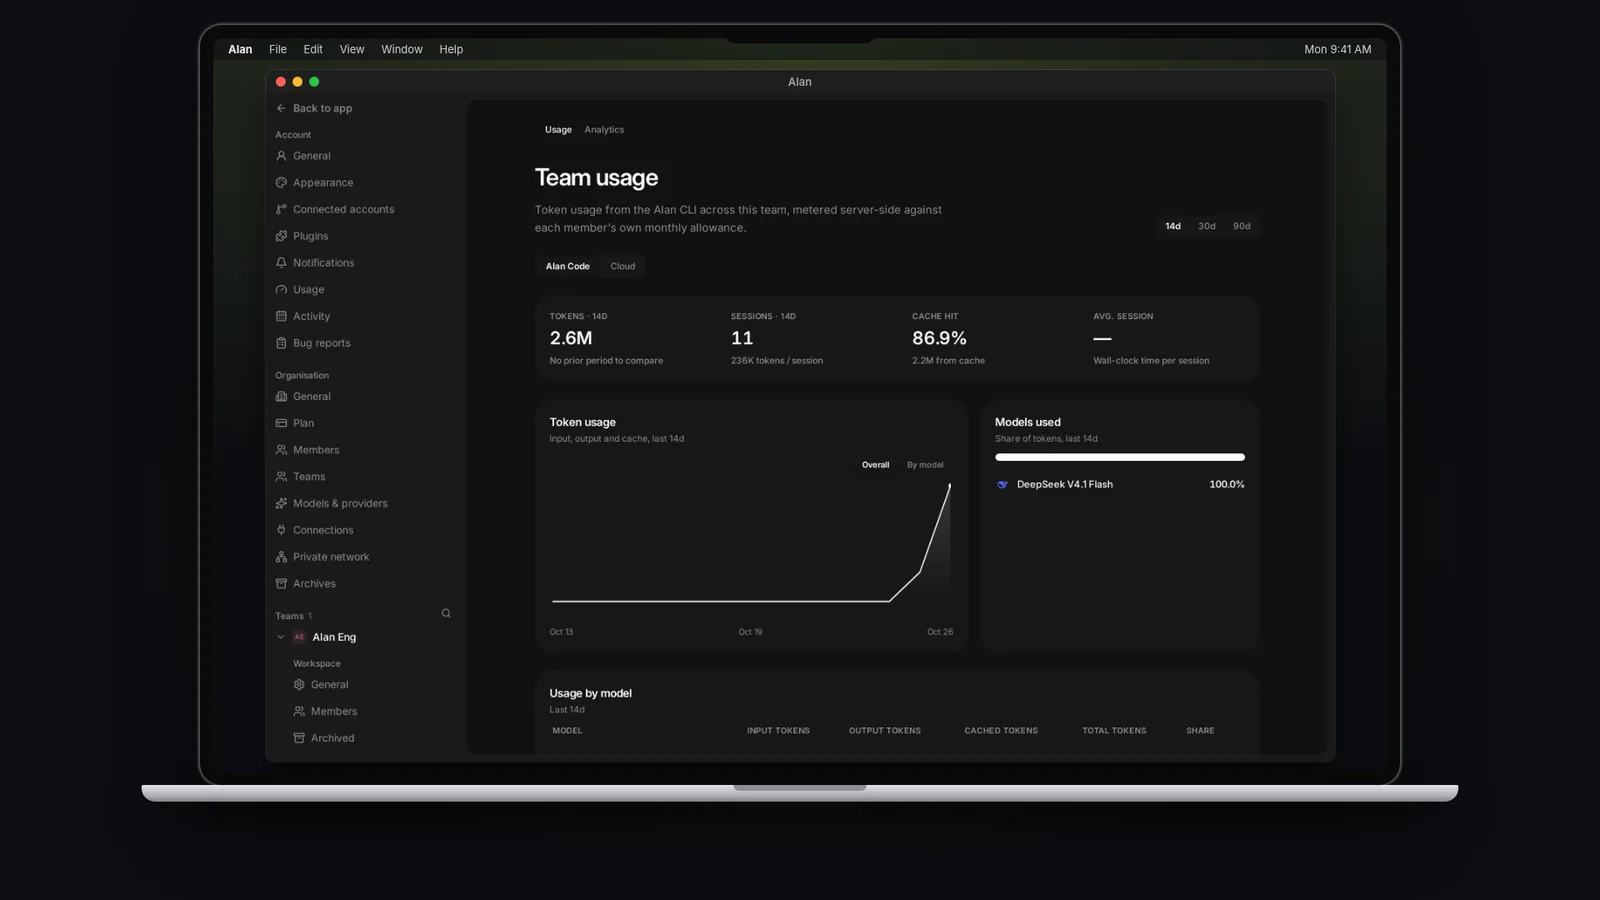Show the Overall chart view
Image resolution: width=1600 pixels, height=900 pixels.
pyautogui.click(x=876, y=465)
